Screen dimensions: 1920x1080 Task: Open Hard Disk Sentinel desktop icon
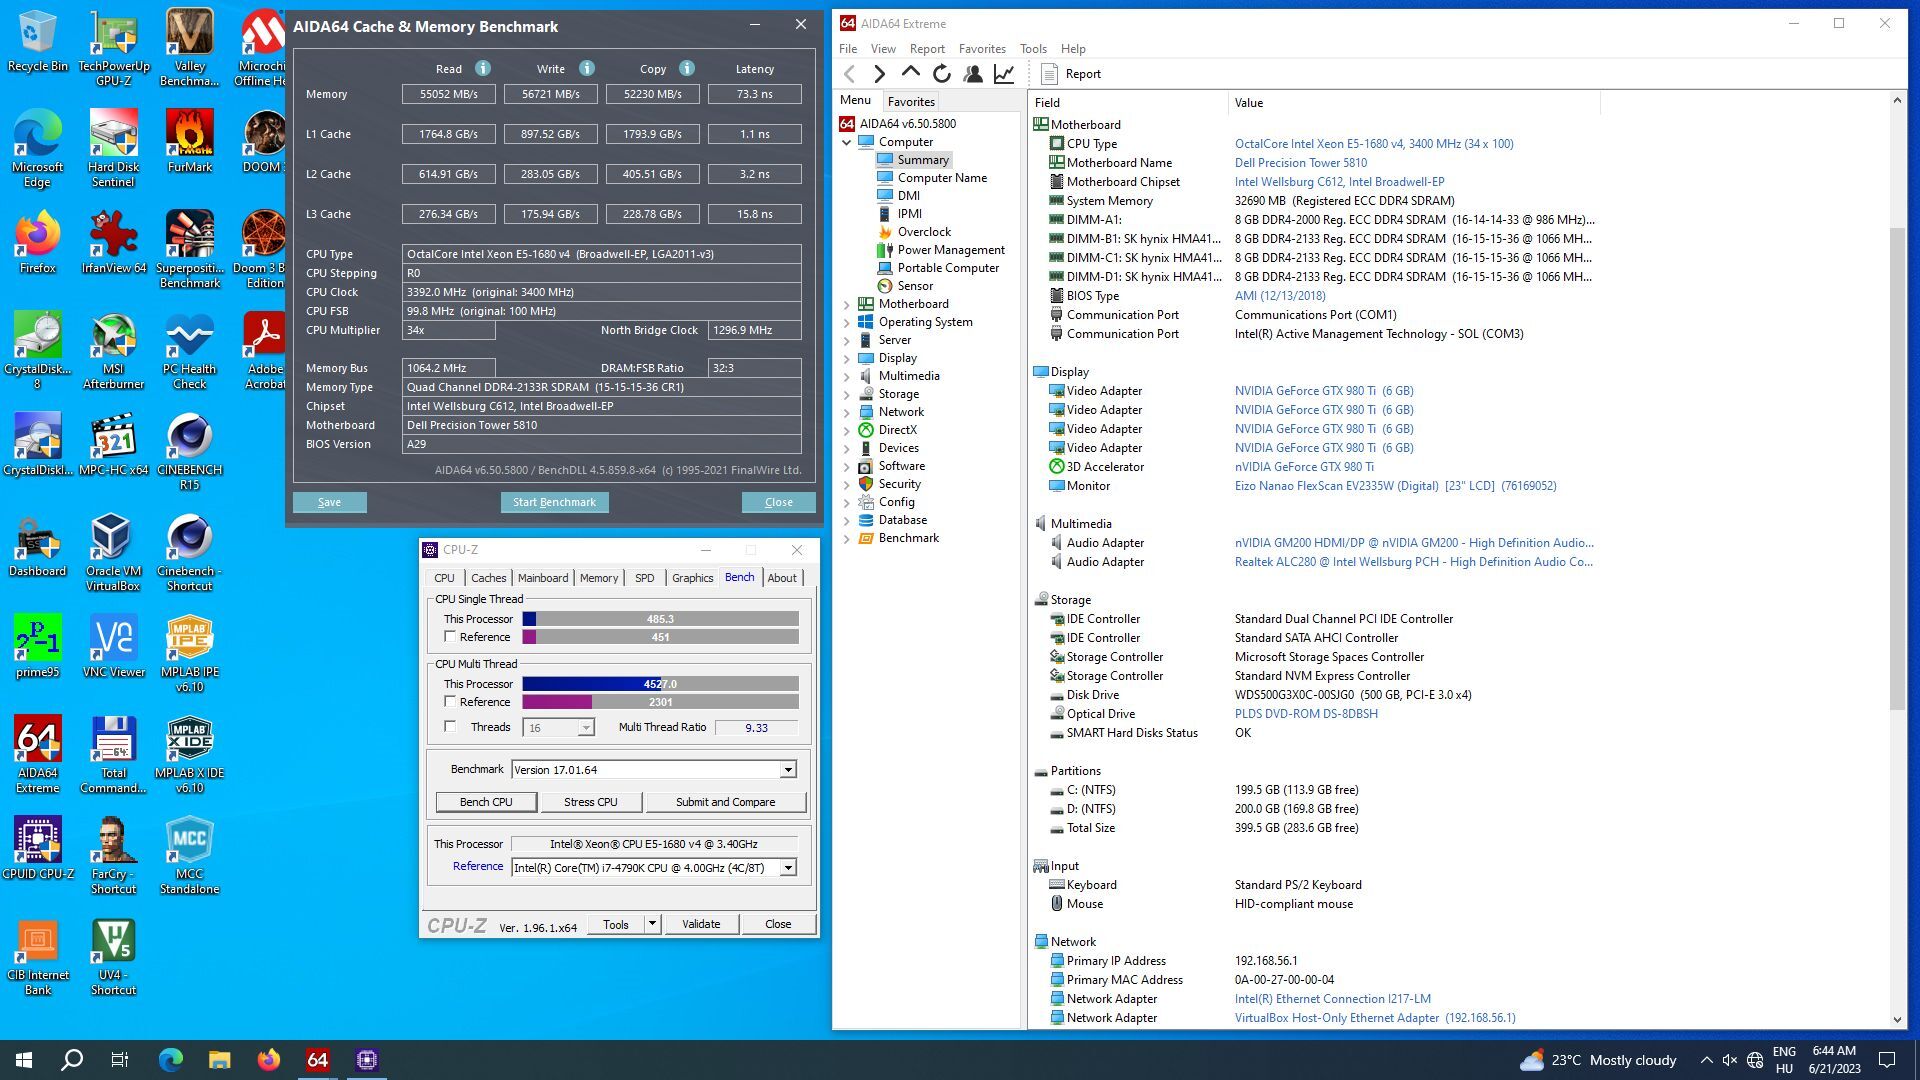pos(113,149)
